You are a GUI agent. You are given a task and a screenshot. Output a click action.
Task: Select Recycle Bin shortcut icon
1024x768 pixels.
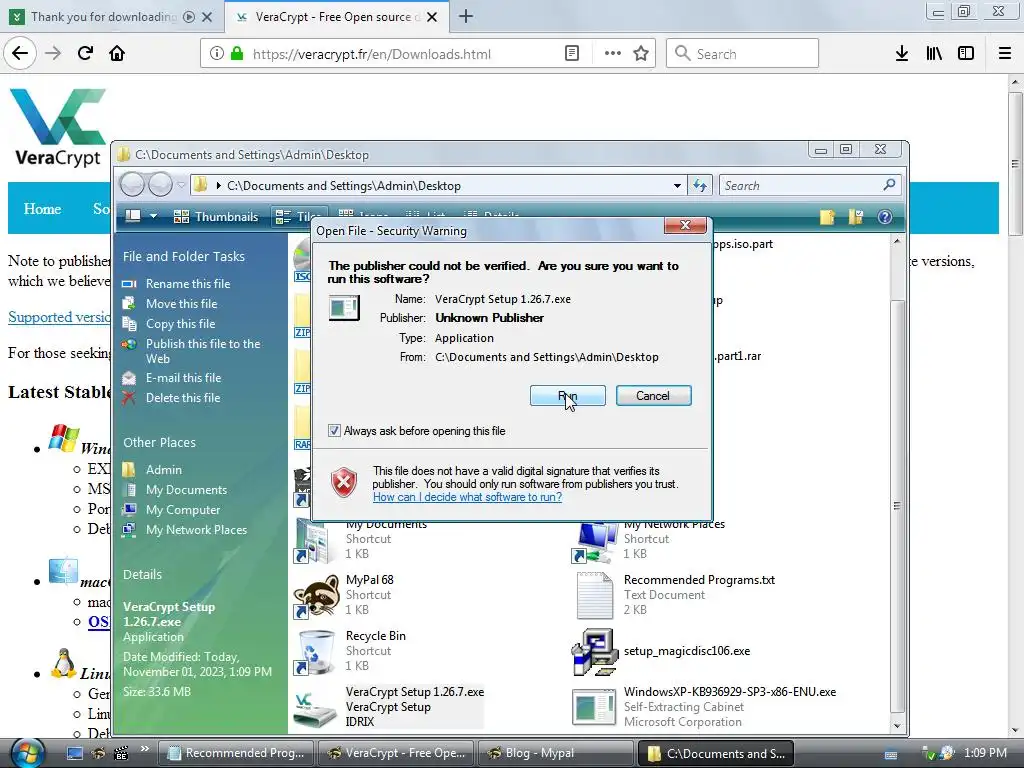pyautogui.click(x=315, y=652)
